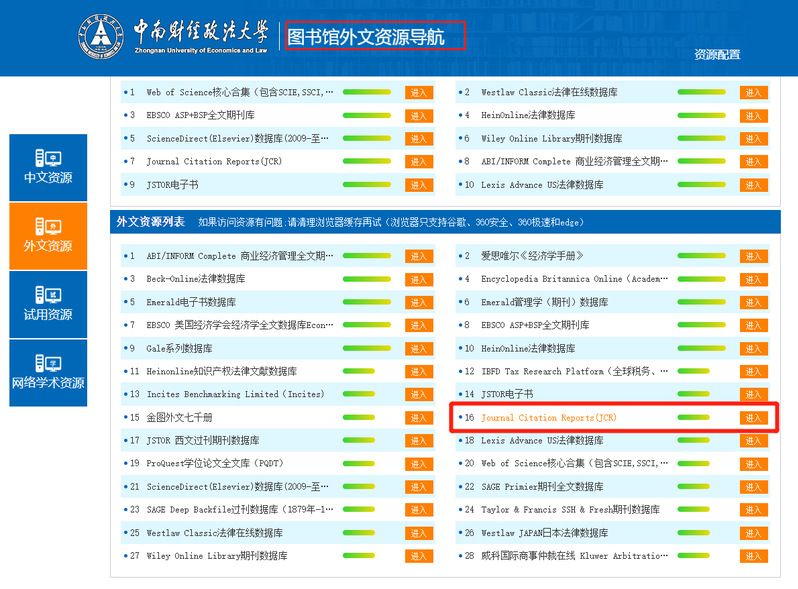The width and height of the screenshot is (798, 589).
Task: Click 进入 for SAGE Primier期刊全文数据库
Action: (x=753, y=487)
